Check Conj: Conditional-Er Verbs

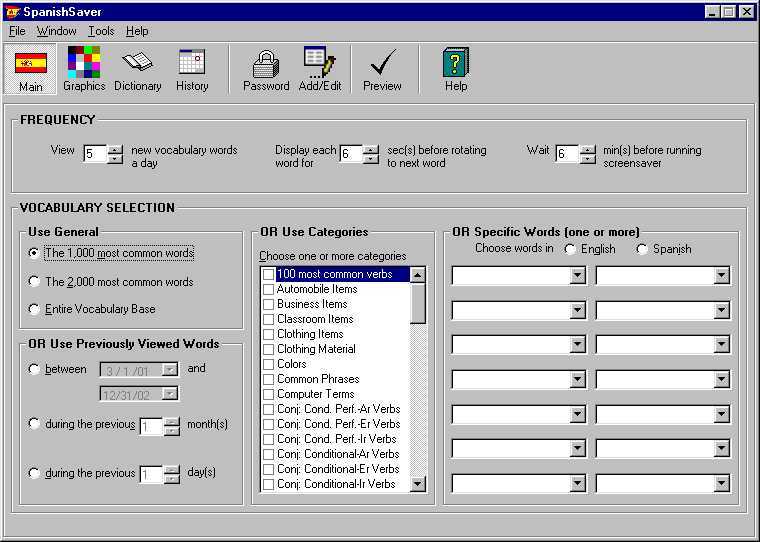tap(268, 470)
